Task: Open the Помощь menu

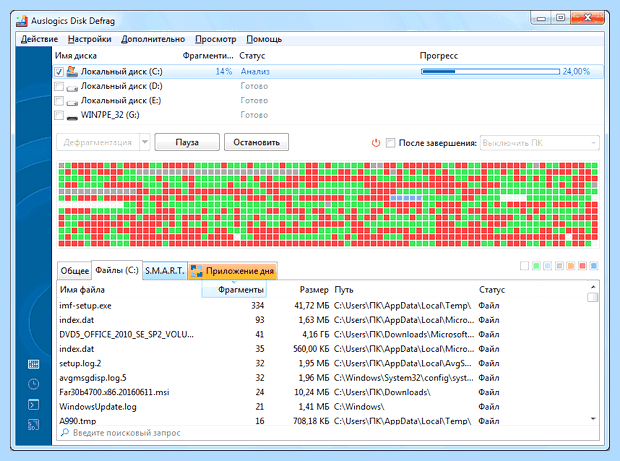Action: 264,39
